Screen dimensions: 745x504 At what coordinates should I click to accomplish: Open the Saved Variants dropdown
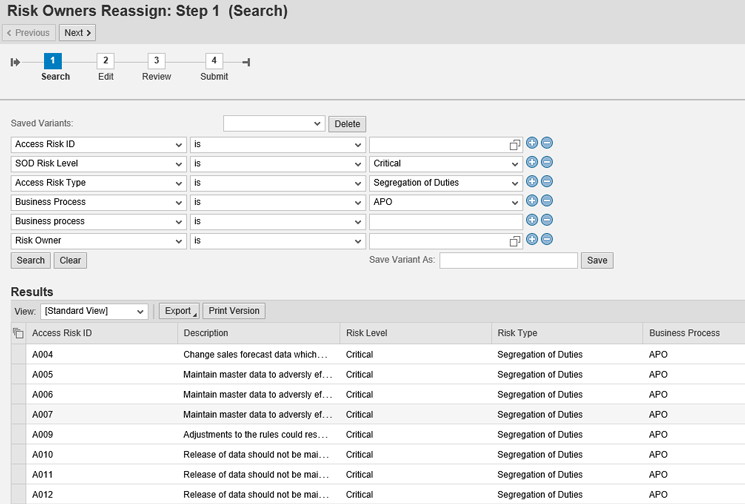273,124
